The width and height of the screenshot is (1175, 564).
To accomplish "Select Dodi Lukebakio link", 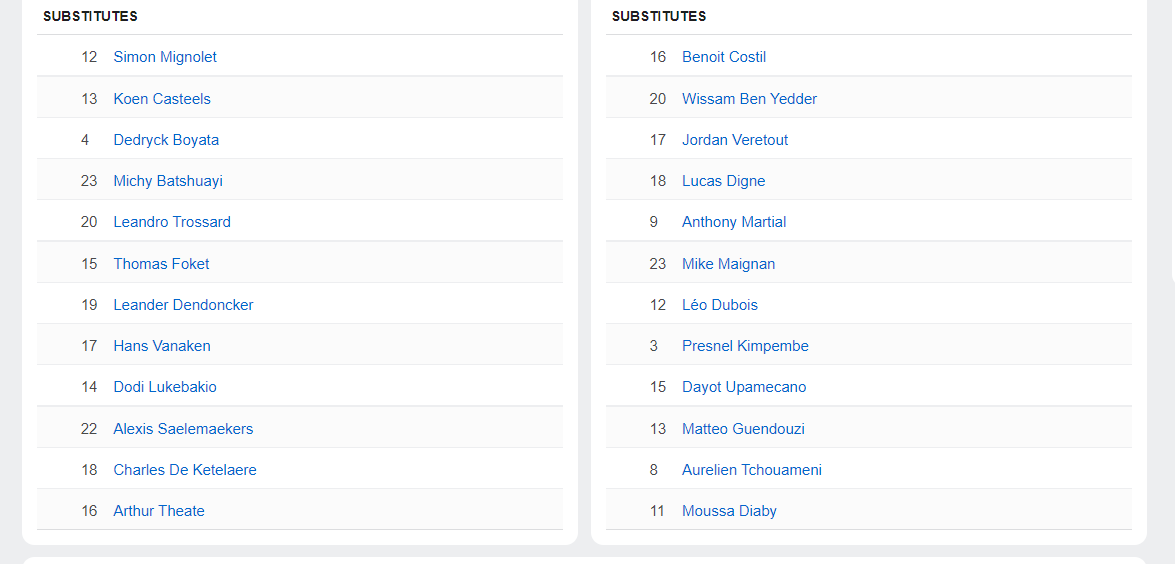I will pos(165,387).
